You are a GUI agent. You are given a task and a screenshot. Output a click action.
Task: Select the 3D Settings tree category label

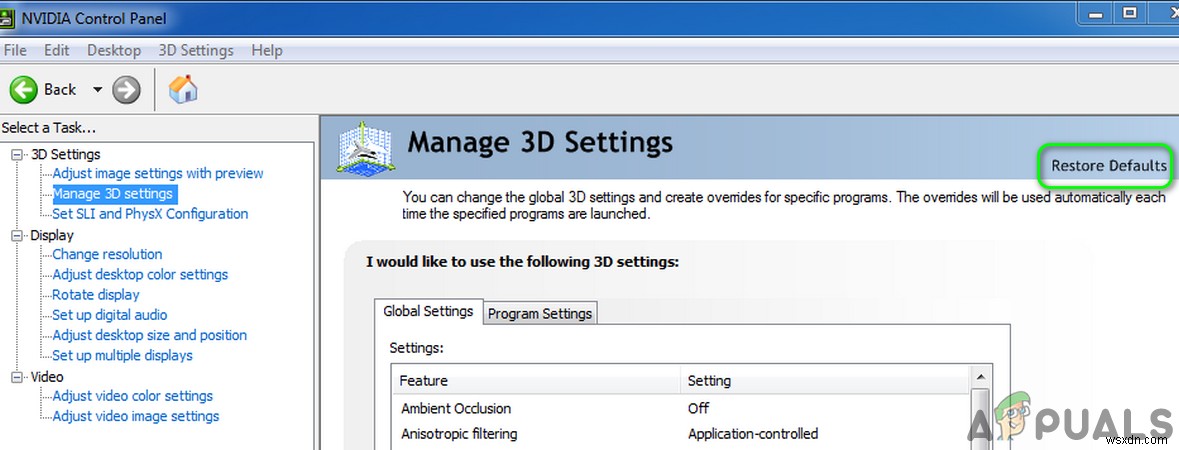pos(65,154)
